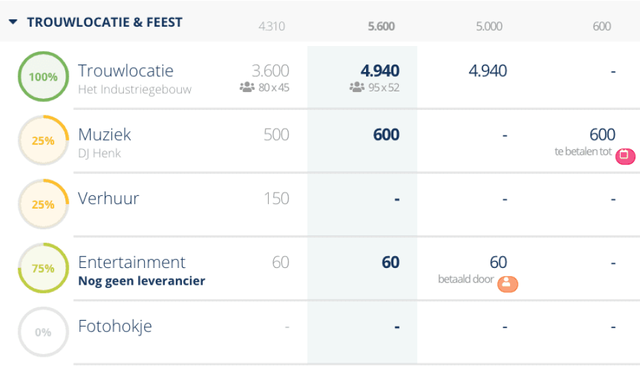Screen dimensions: 640x366
Task: Click the pink calendar icon next to te betalen tot
Action: [x=625, y=156]
